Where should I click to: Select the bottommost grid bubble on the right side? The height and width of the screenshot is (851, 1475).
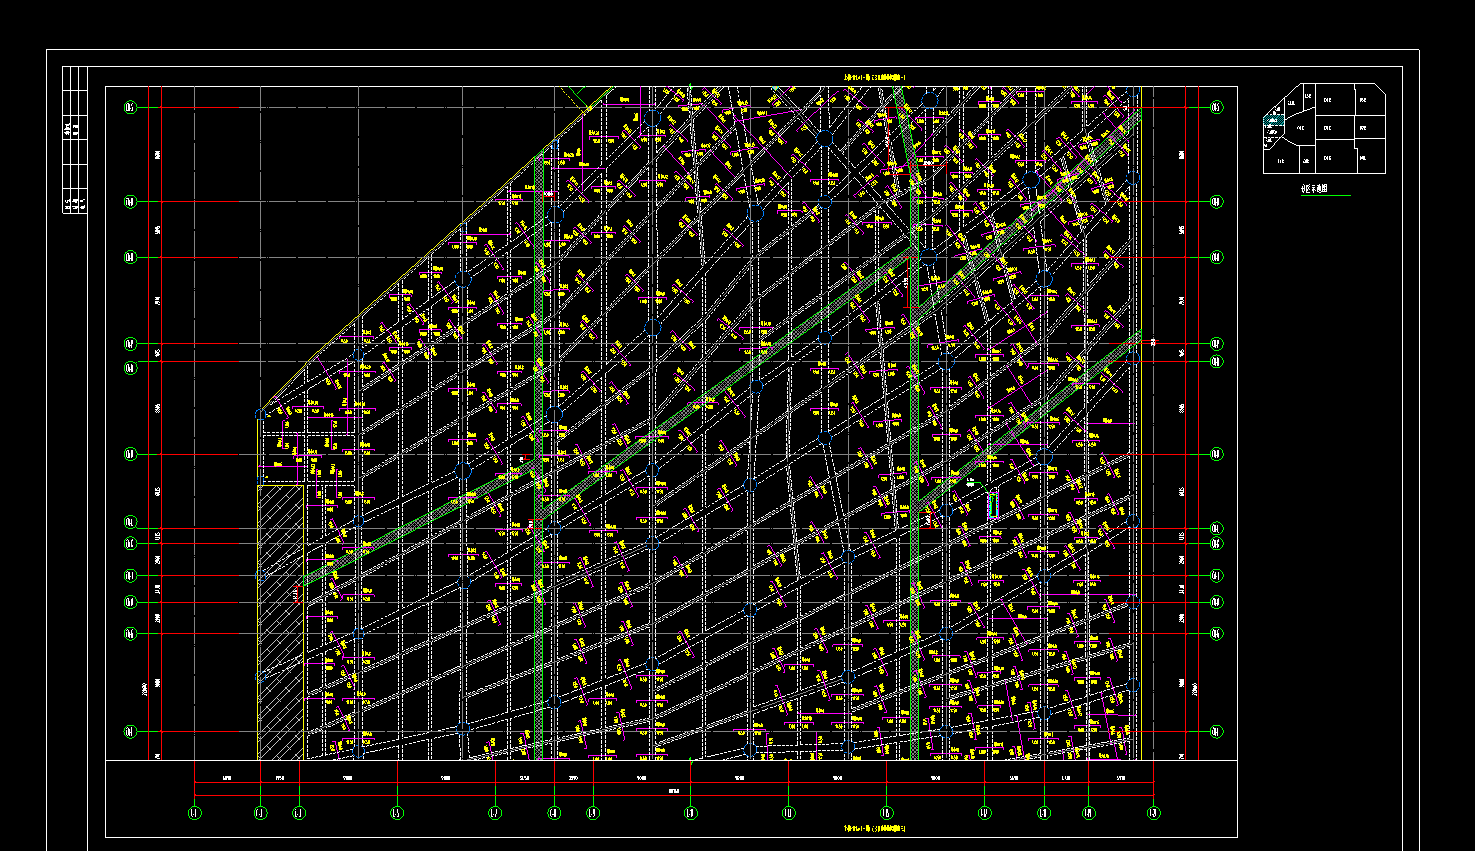(x=1216, y=731)
